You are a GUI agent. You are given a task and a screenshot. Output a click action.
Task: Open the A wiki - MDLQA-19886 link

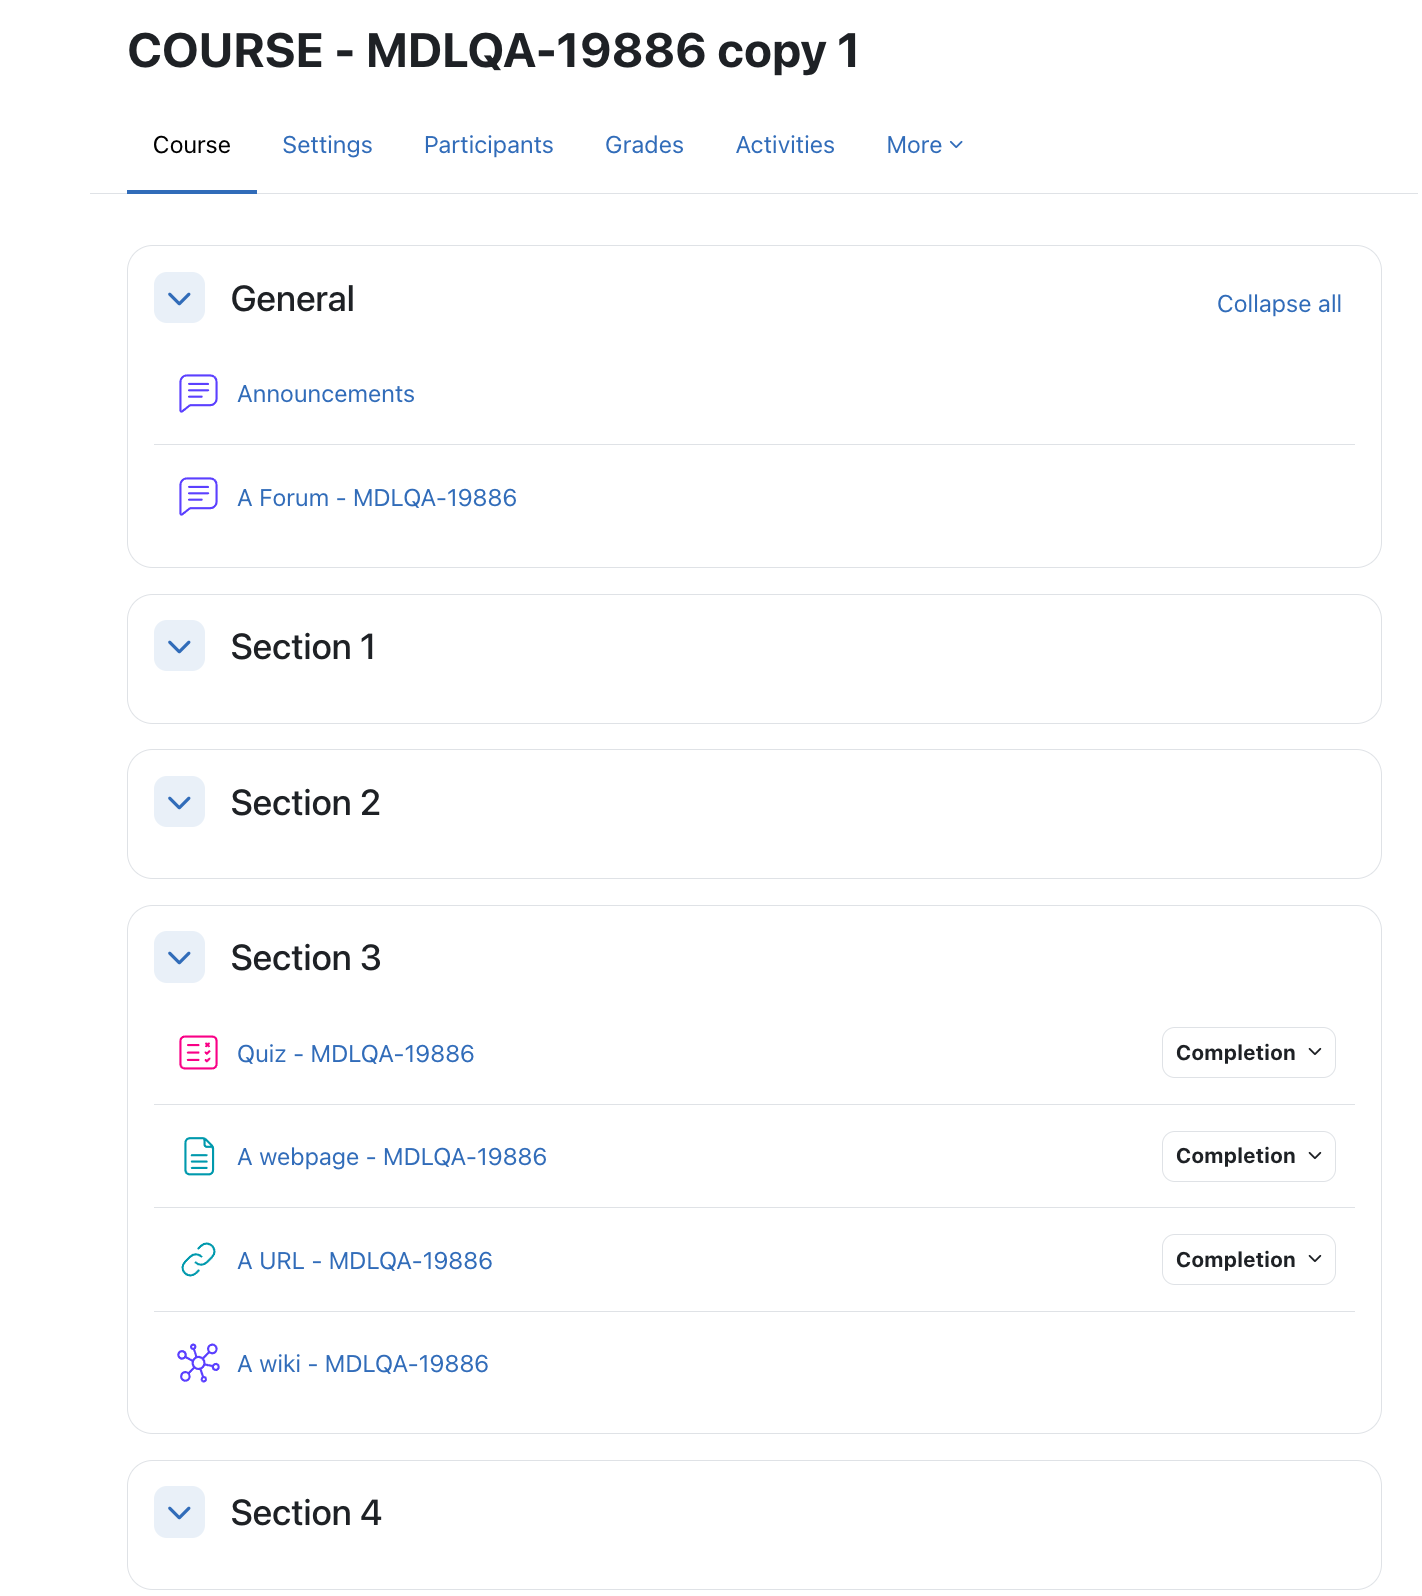click(363, 1364)
